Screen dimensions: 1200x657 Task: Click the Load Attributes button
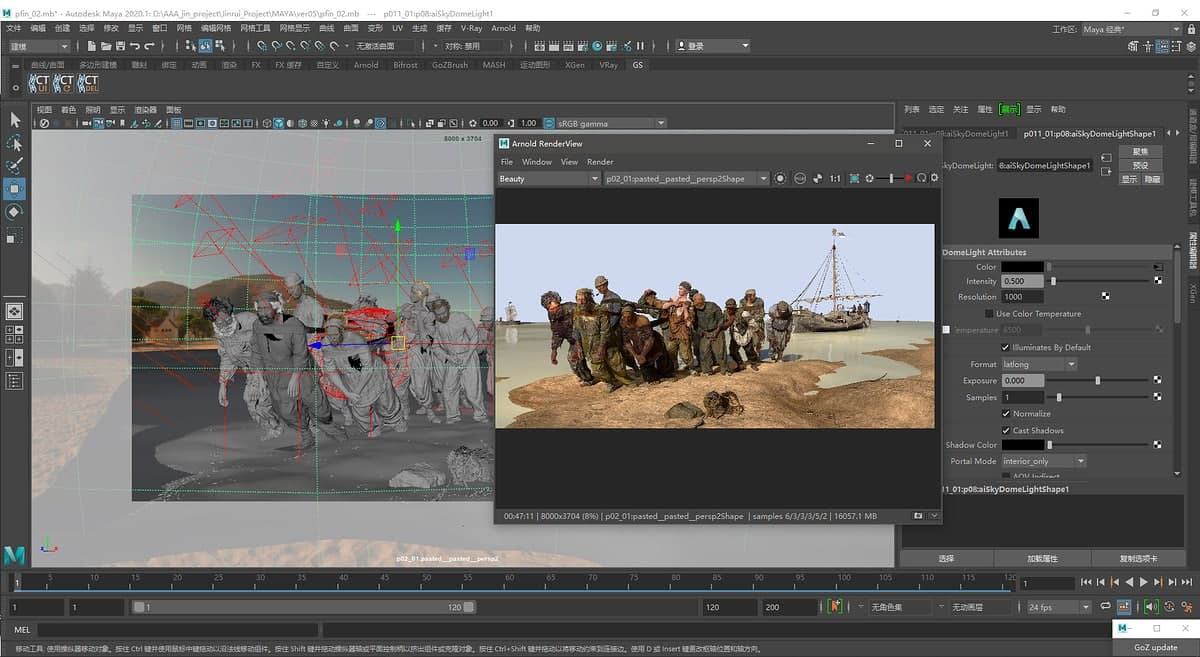pyautogui.click(x=1042, y=559)
